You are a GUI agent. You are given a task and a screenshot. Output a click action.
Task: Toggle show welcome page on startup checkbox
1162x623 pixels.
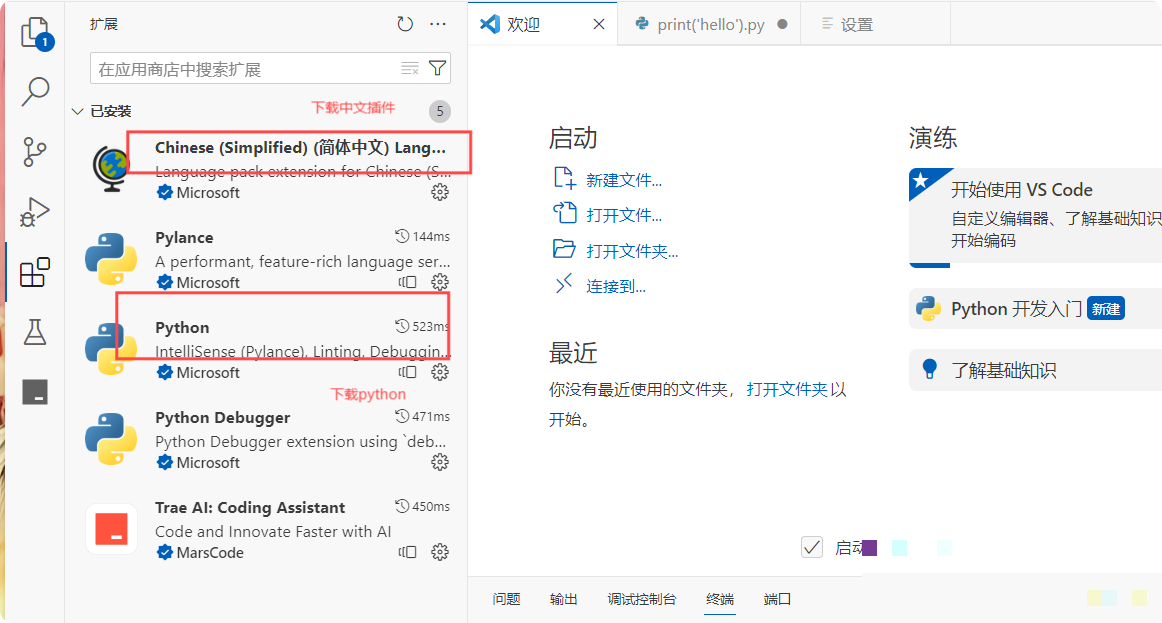pos(812,547)
